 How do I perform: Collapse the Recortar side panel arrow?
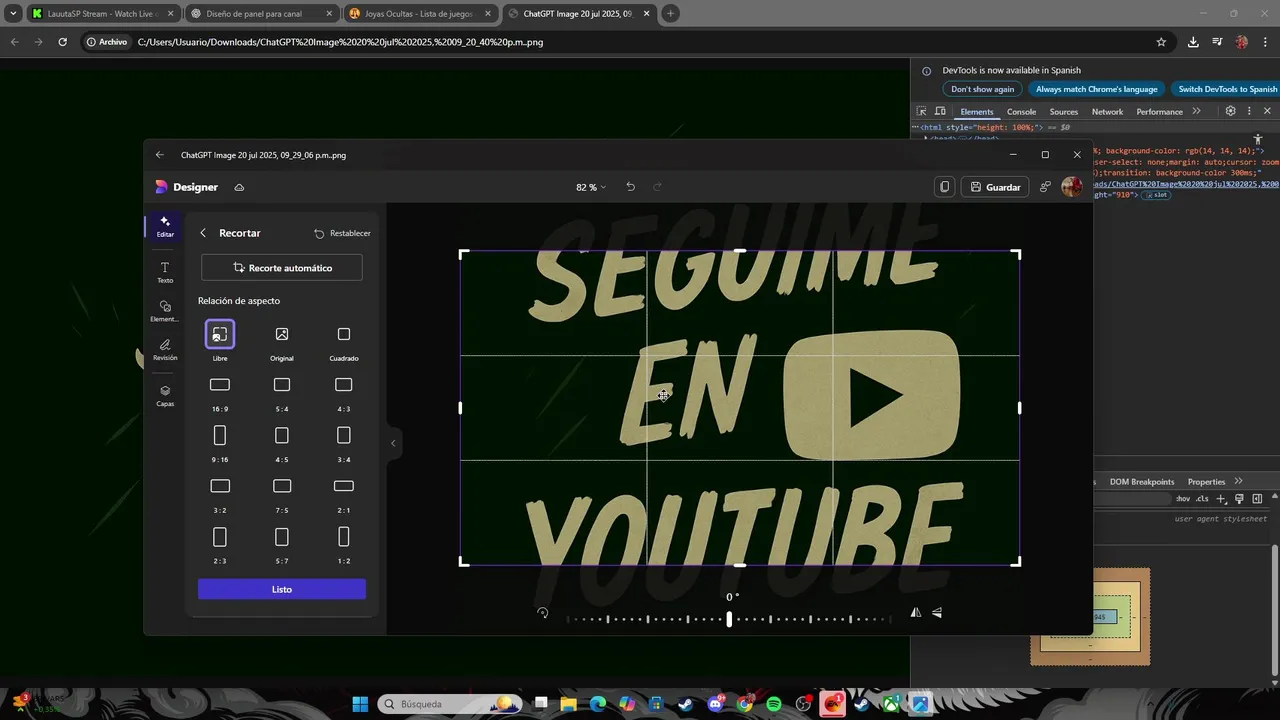[x=393, y=443]
